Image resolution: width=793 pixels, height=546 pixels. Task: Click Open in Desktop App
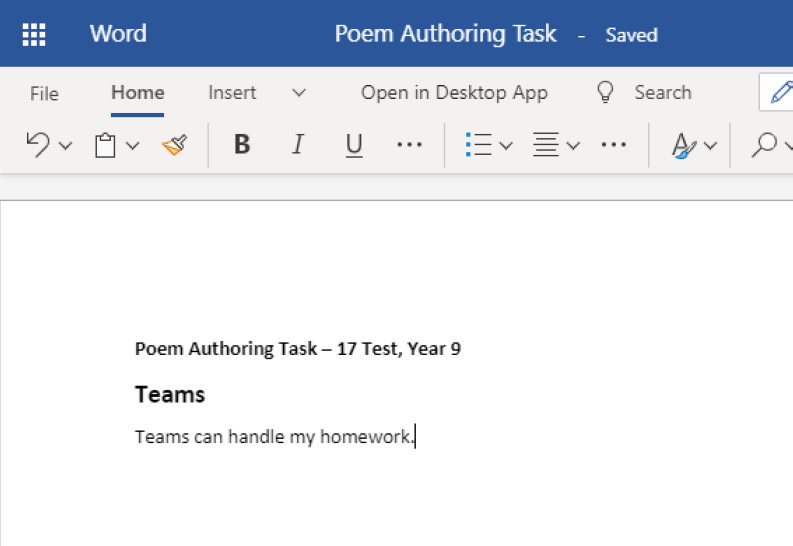coord(454,93)
